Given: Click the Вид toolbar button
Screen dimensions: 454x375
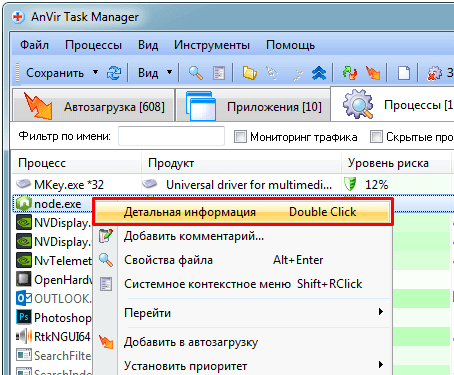Looking at the screenshot, I should (148, 73).
